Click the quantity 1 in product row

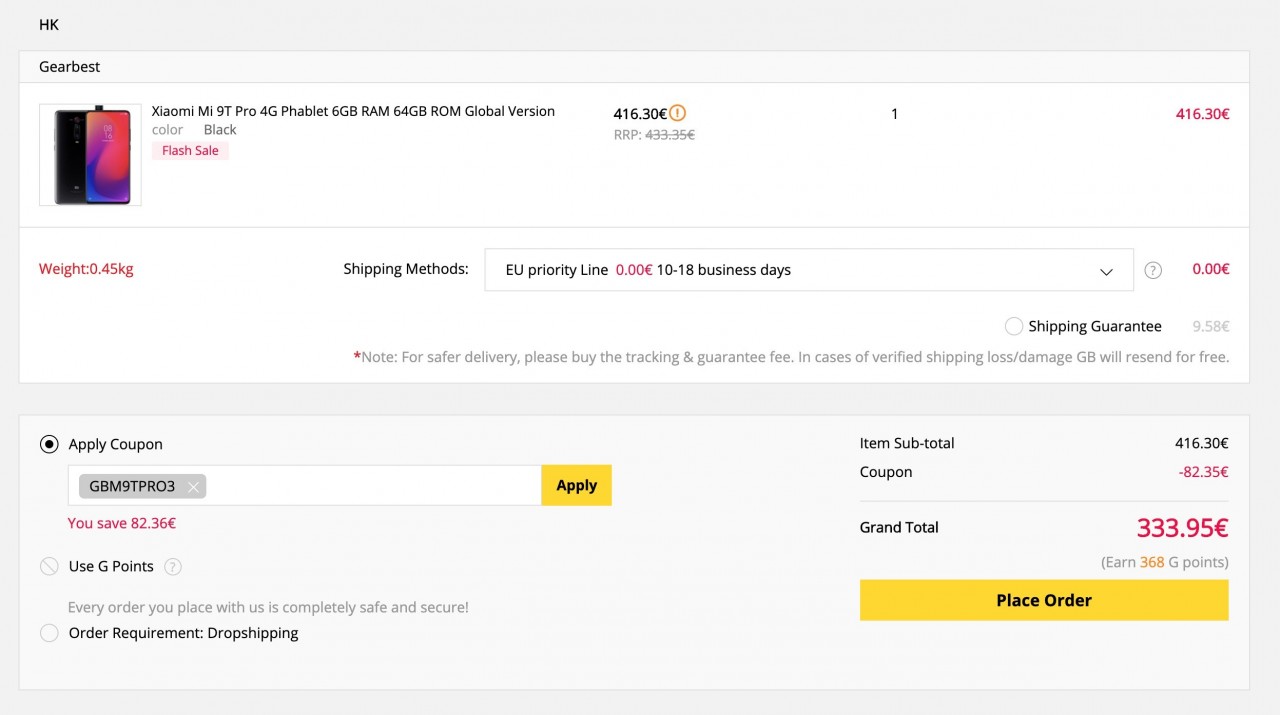point(895,114)
